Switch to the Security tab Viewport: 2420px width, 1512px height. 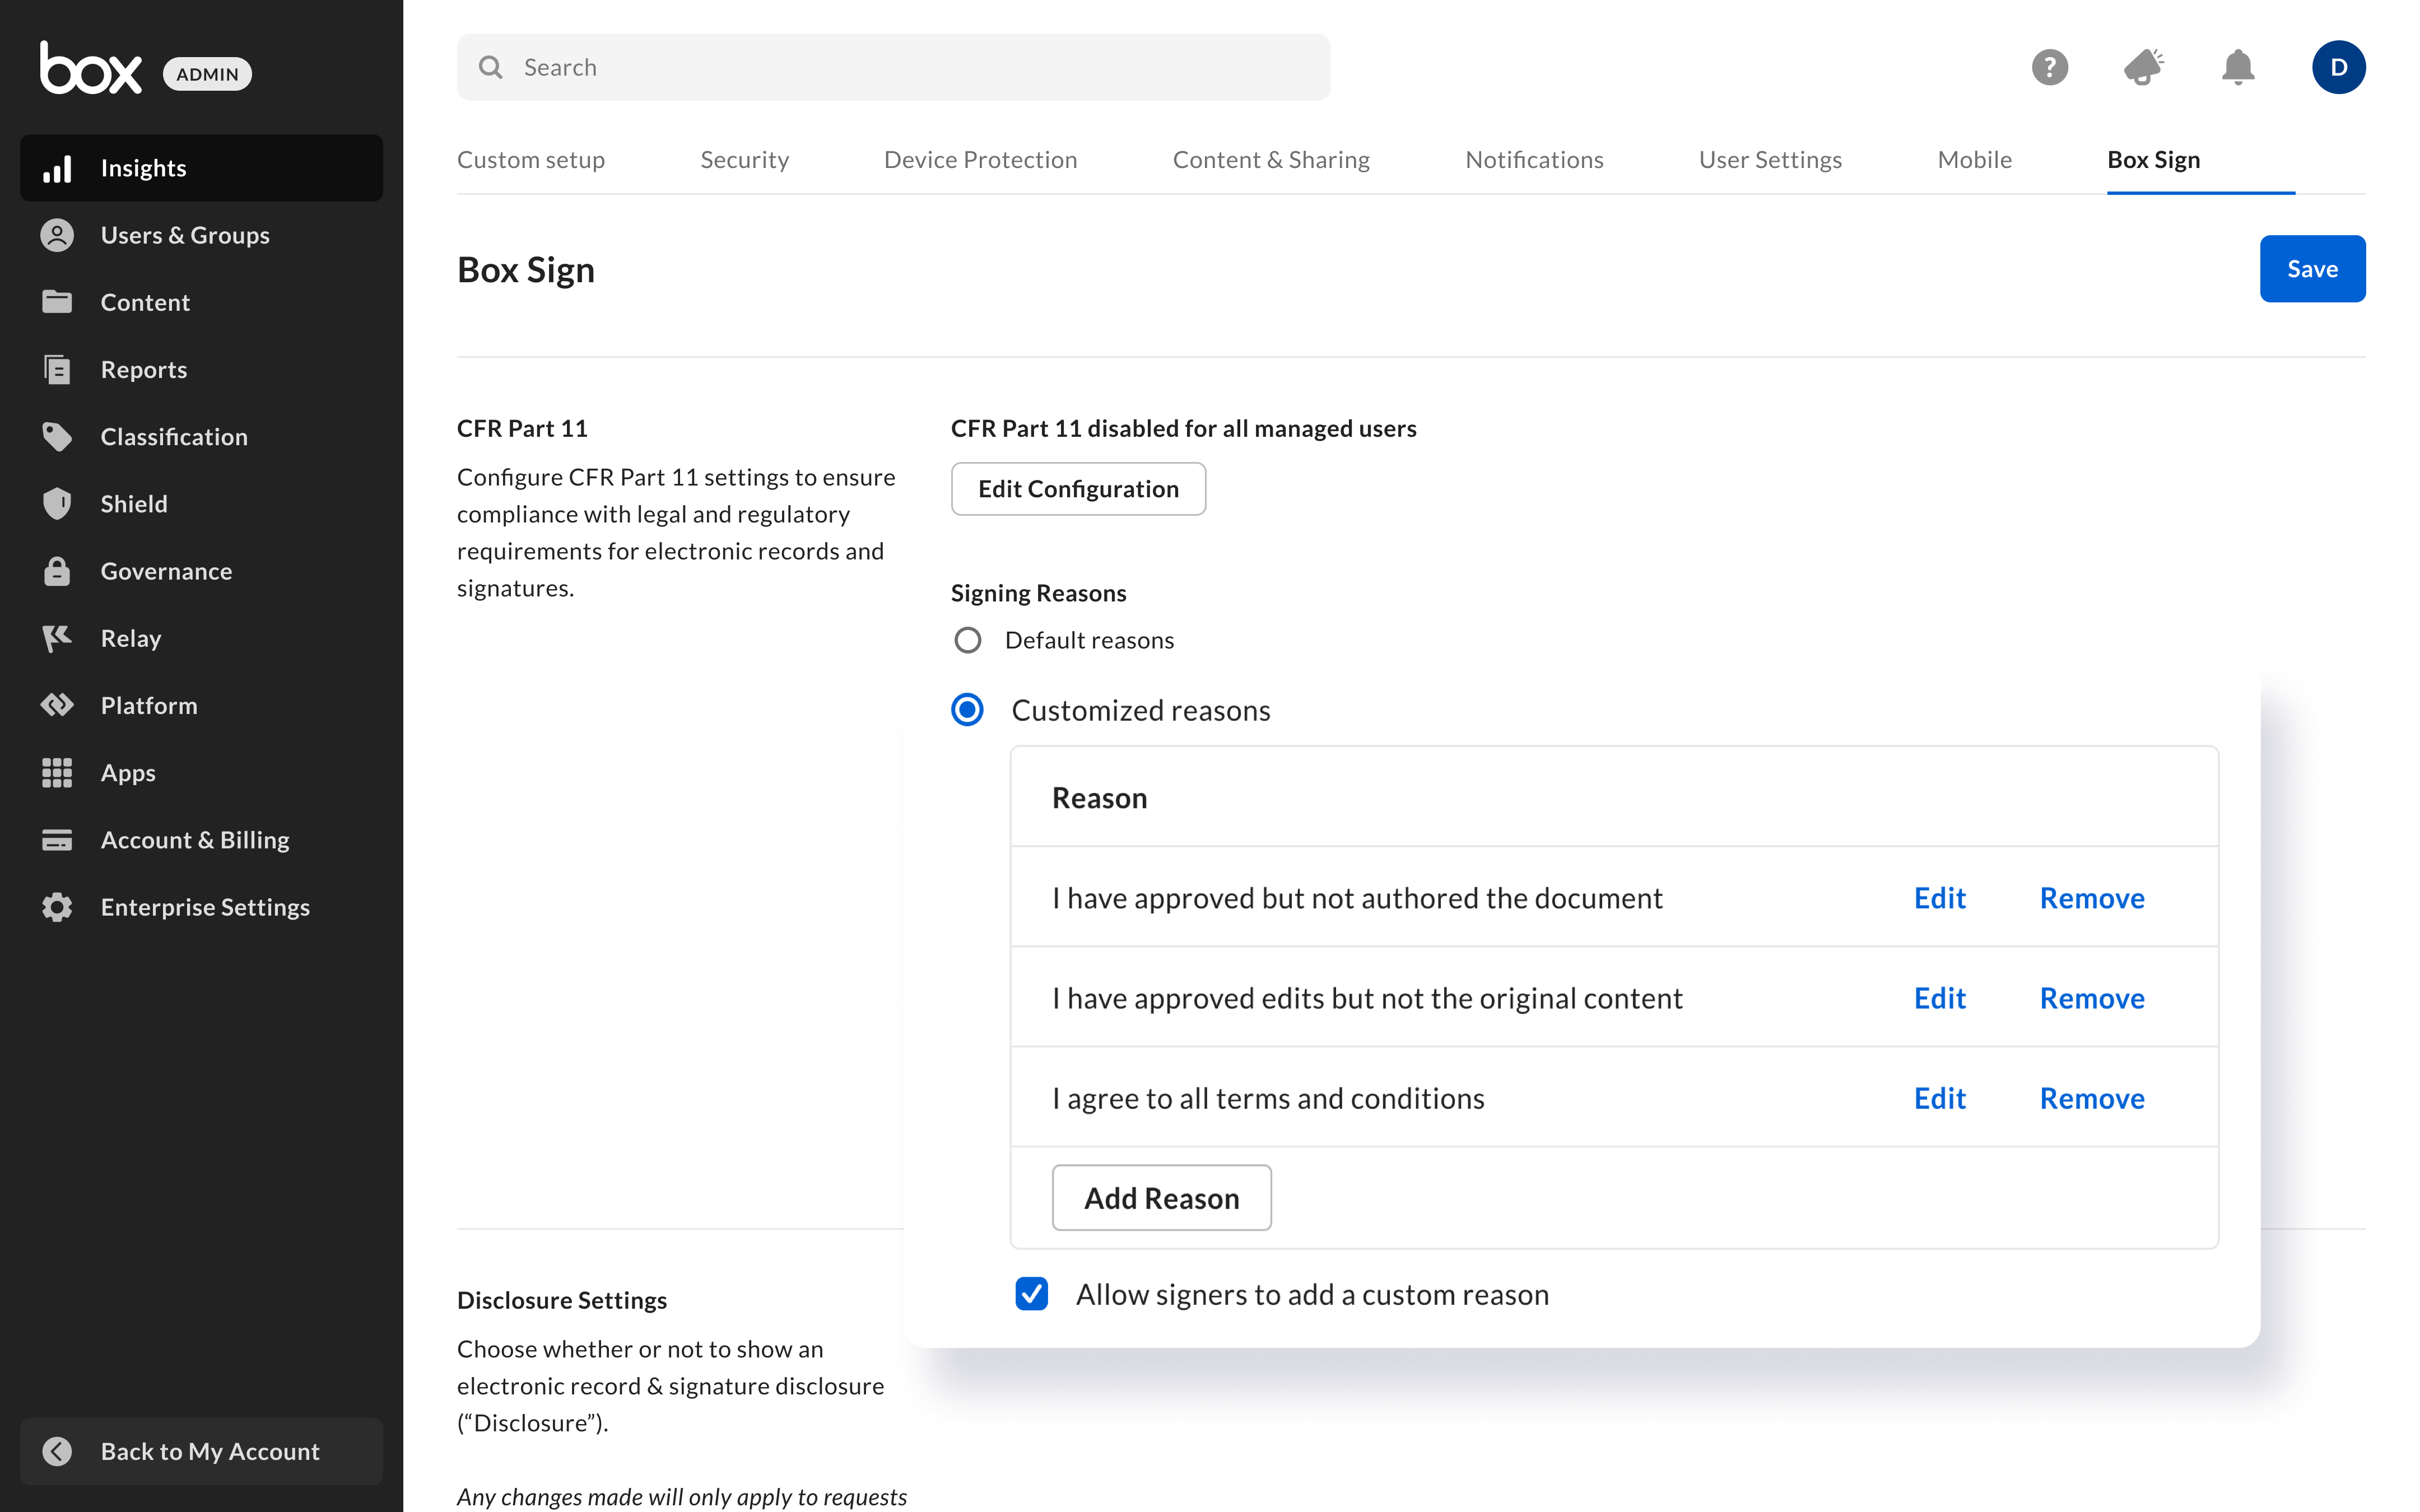(744, 160)
